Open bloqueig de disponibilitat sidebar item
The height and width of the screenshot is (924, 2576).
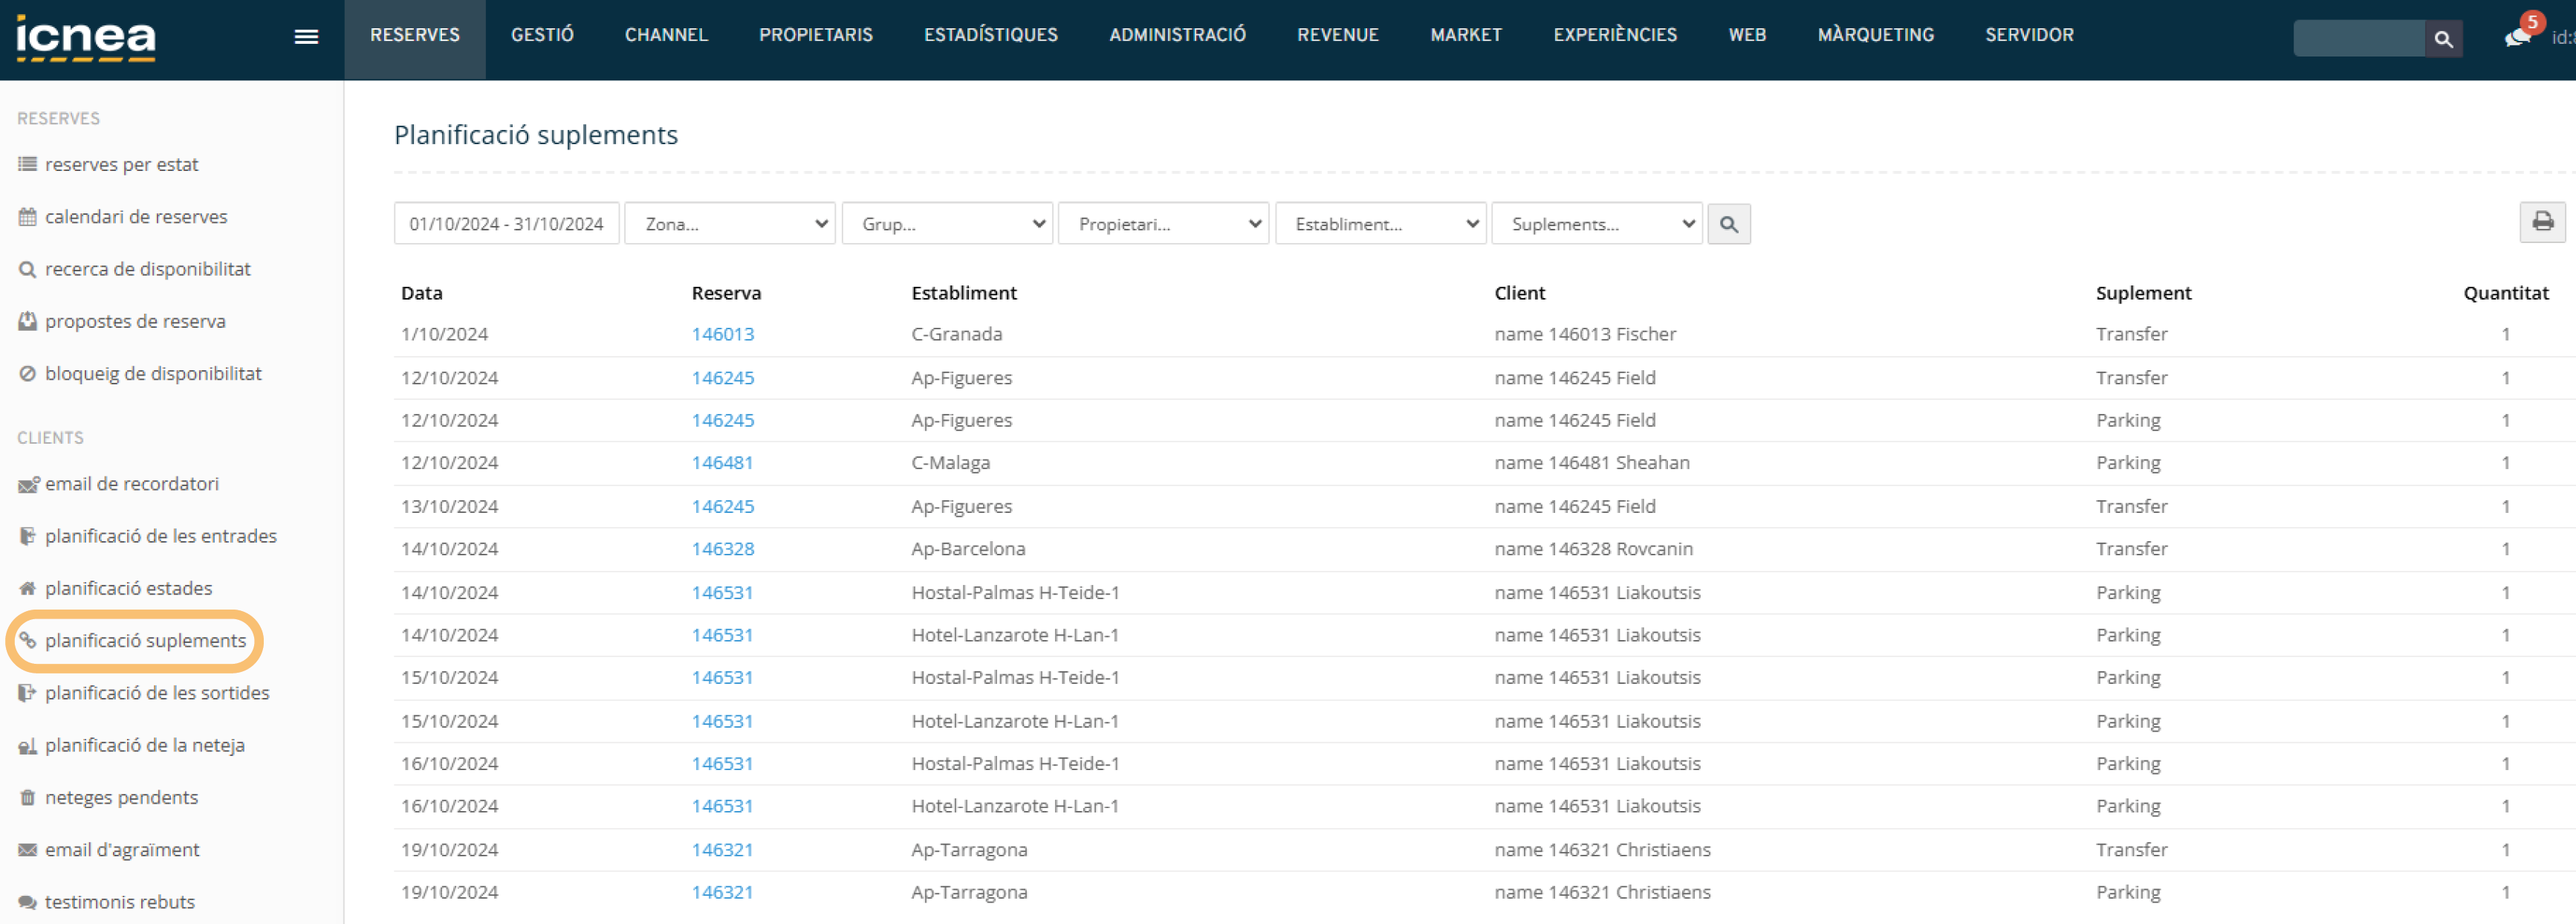pyautogui.click(x=152, y=373)
